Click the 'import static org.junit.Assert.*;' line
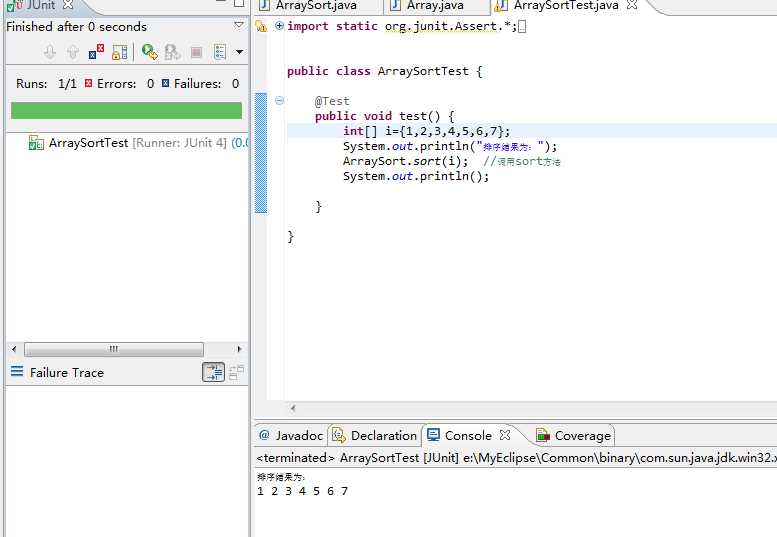Screen dimensions: 777x537 402,26
